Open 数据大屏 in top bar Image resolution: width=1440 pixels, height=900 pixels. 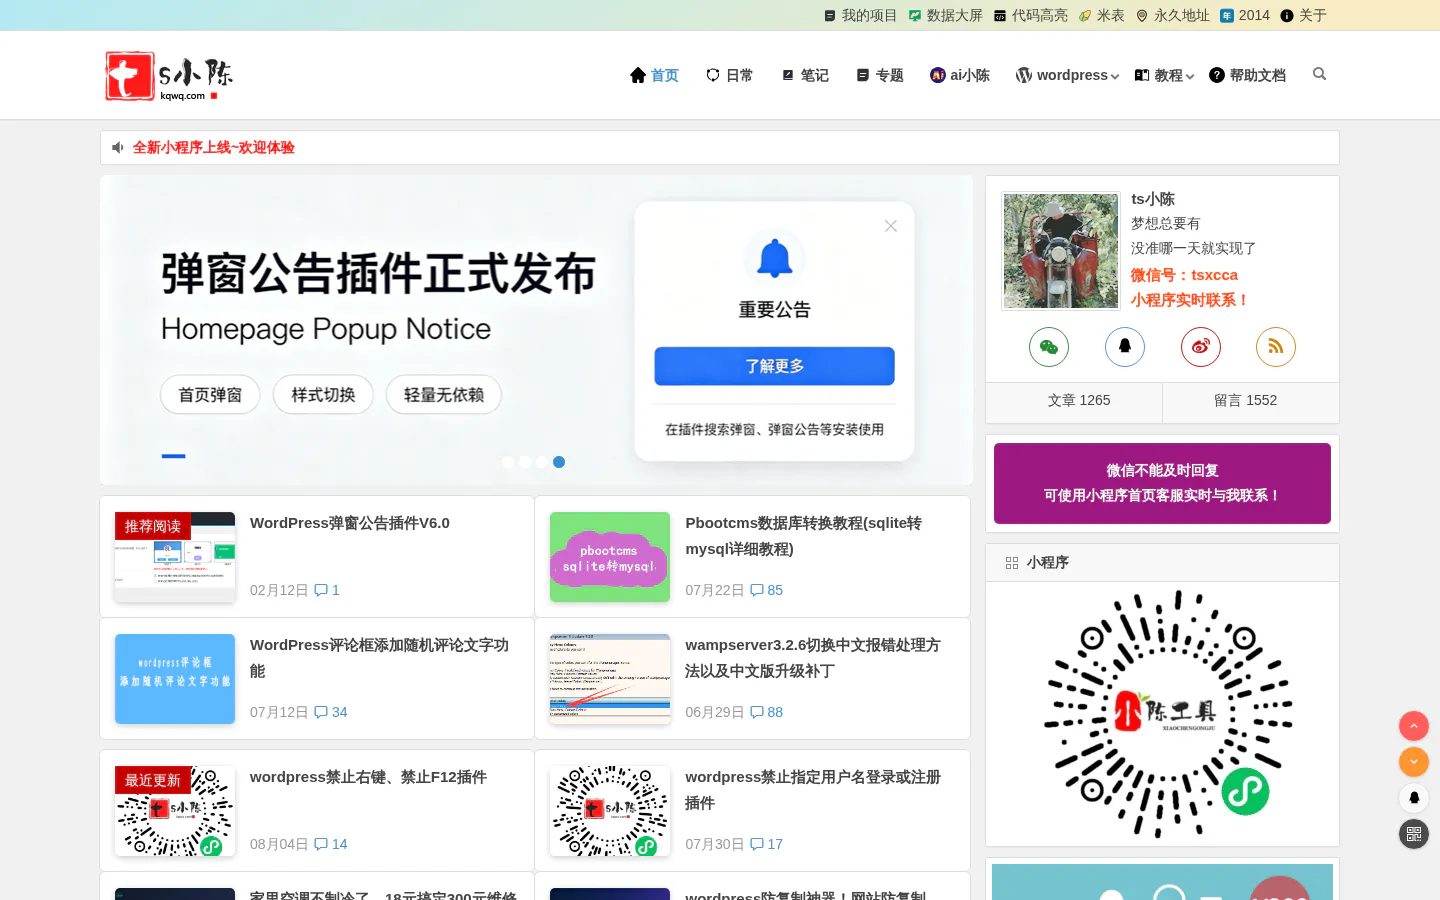tap(946, 15)
